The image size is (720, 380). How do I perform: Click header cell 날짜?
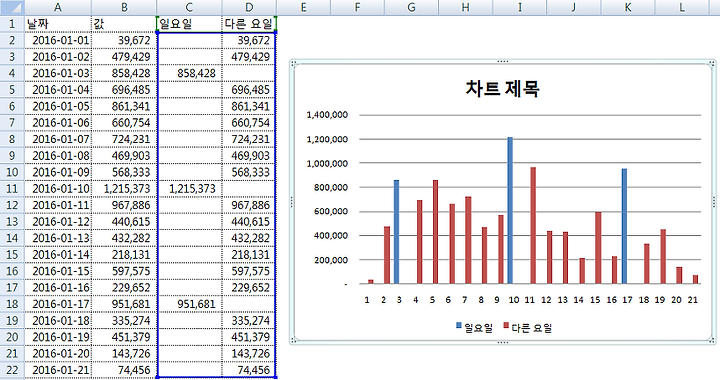[58, 24]
